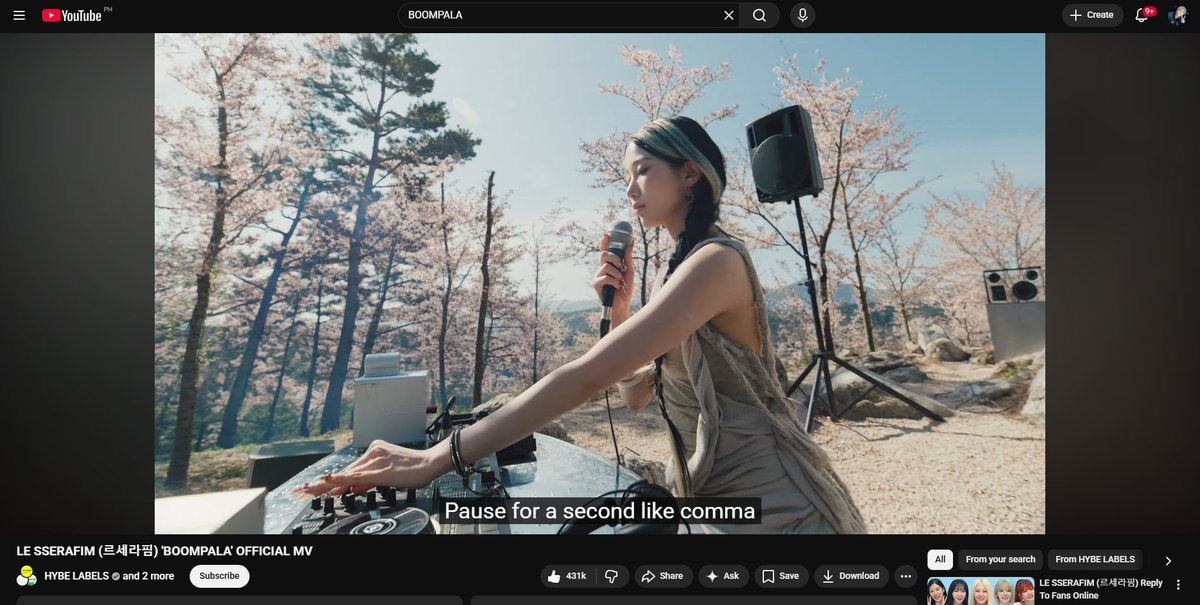Dislike the video
This screenshot has width=1200, height=605.
pos(612,576)
